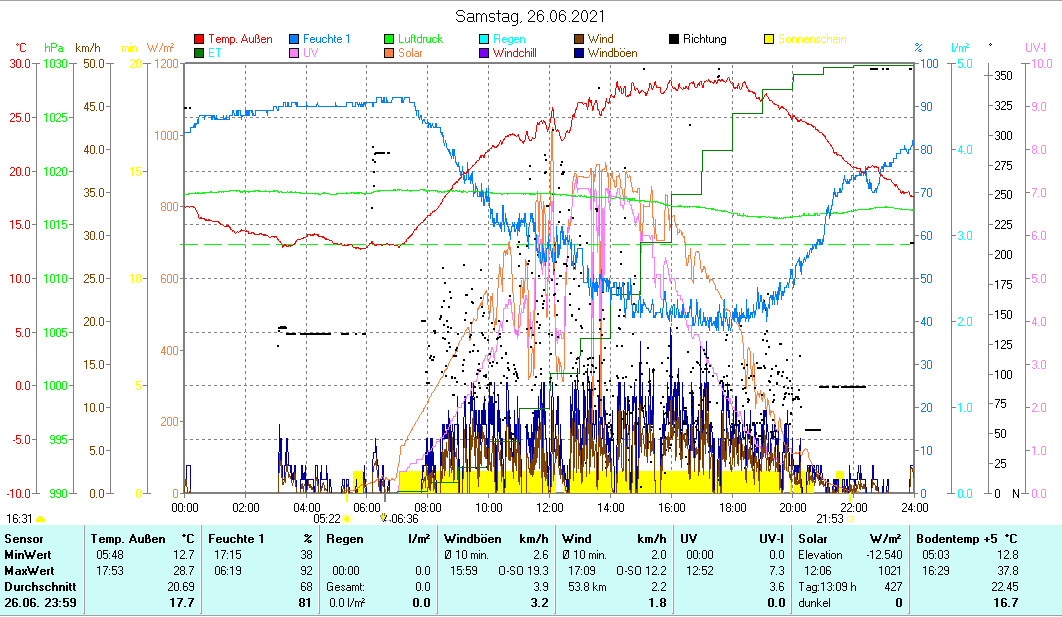The height and width of the screenshot is (617, 1062).
Task: Click the brown Wind legend swatch
Action: 579,40
